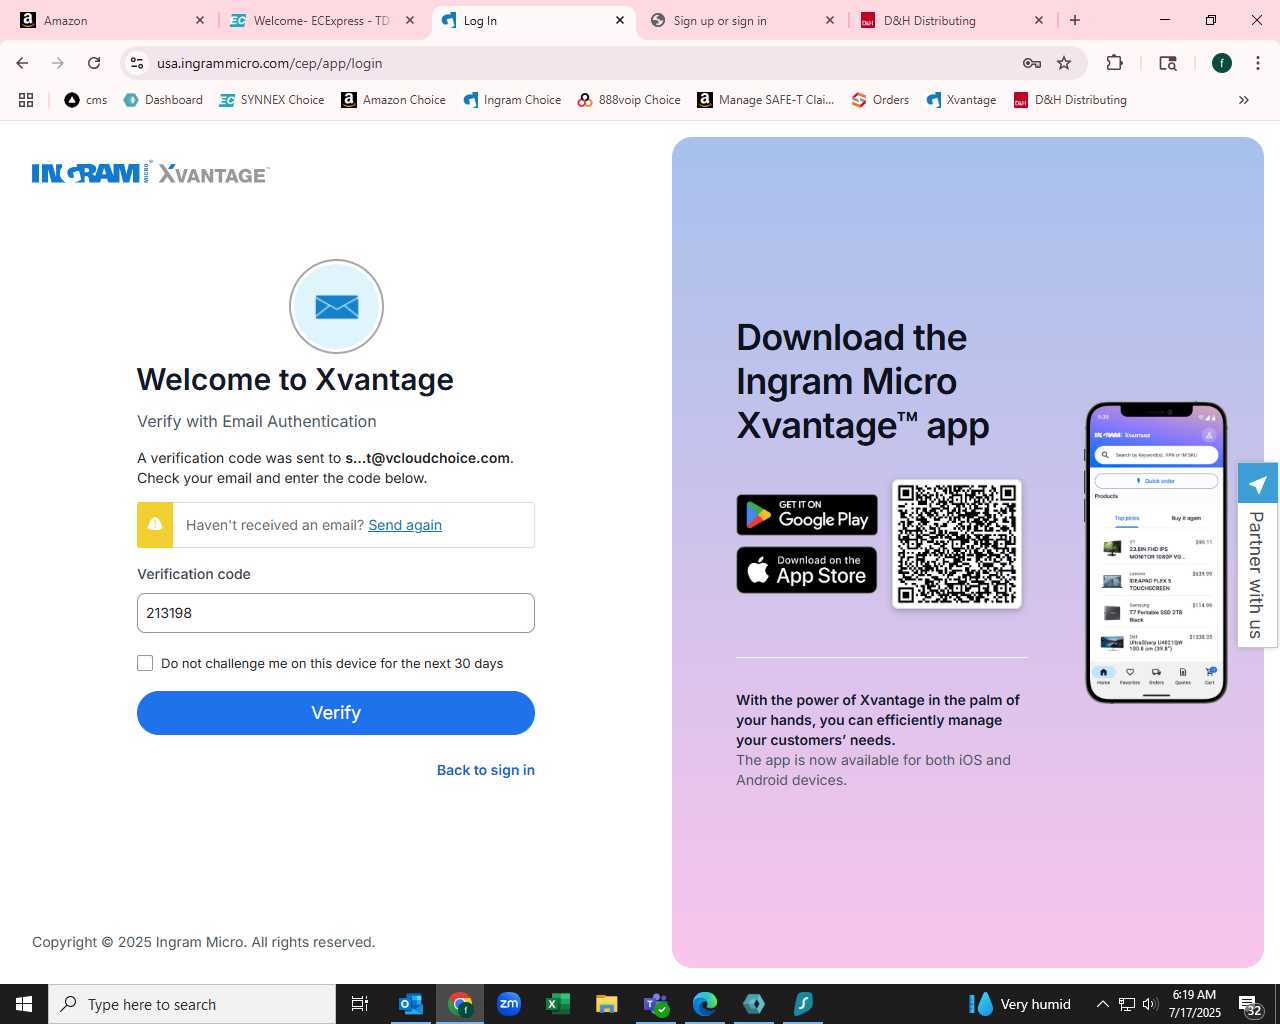Open the Ingram Choice bookmark
This screenshot has height=1024, width=1280.
point(512,100)
